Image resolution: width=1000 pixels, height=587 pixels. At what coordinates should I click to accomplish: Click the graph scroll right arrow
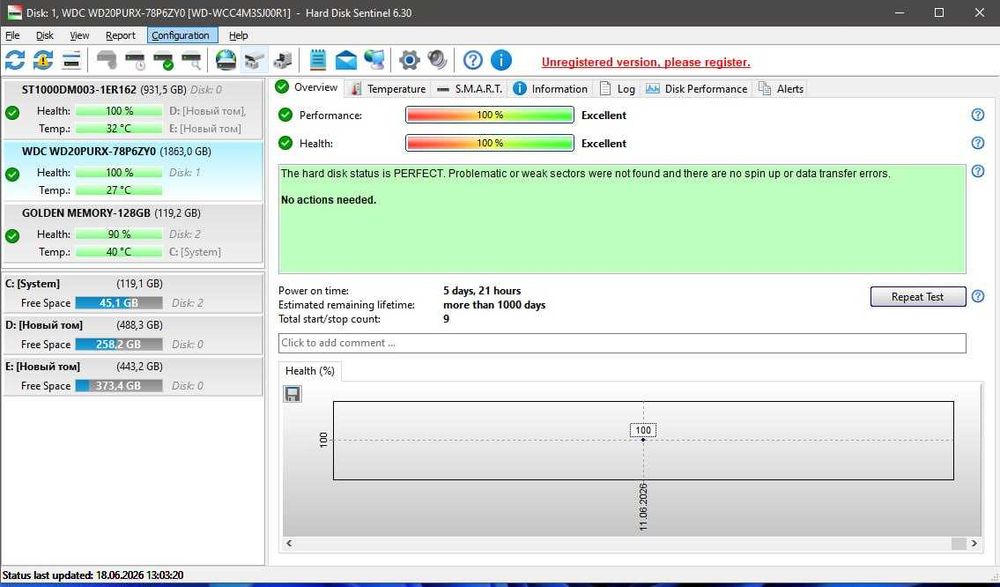(974, 543)
